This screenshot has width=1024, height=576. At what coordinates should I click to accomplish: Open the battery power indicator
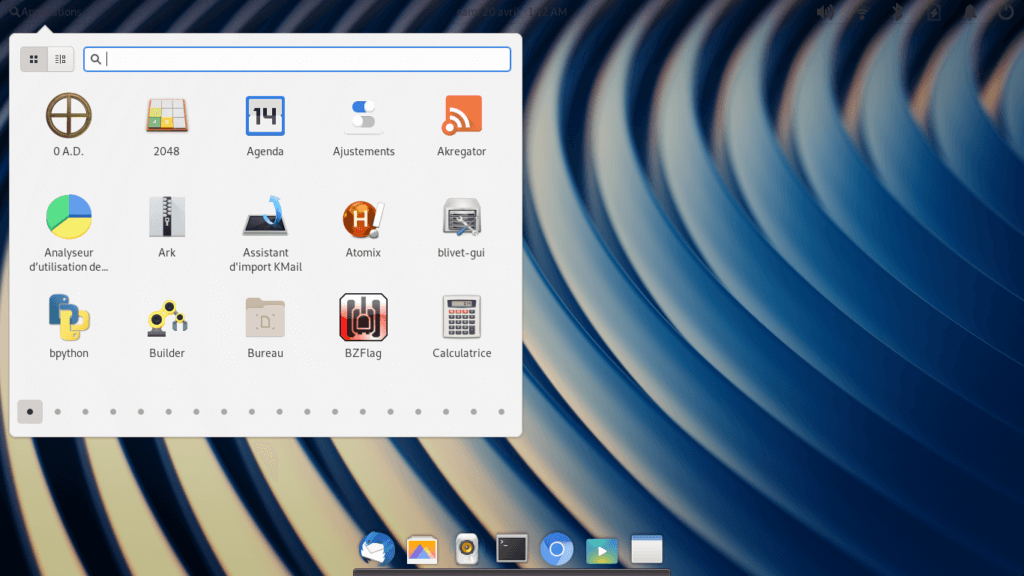pos(935,12)
